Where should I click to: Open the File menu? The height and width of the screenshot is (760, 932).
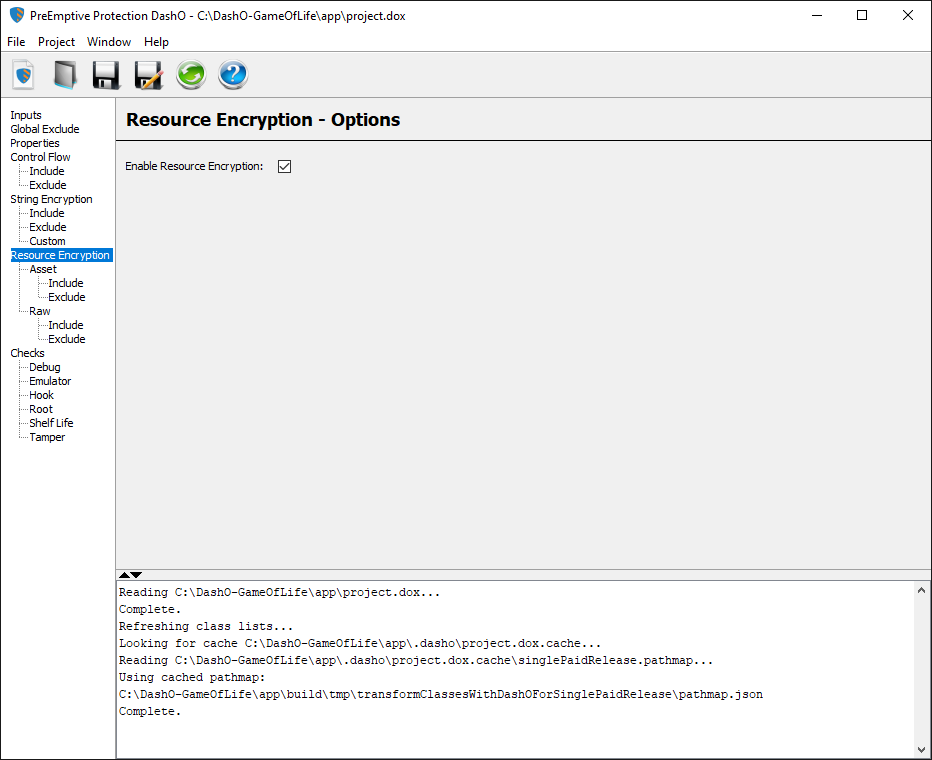pyautogui.click(x=16, y=42)
